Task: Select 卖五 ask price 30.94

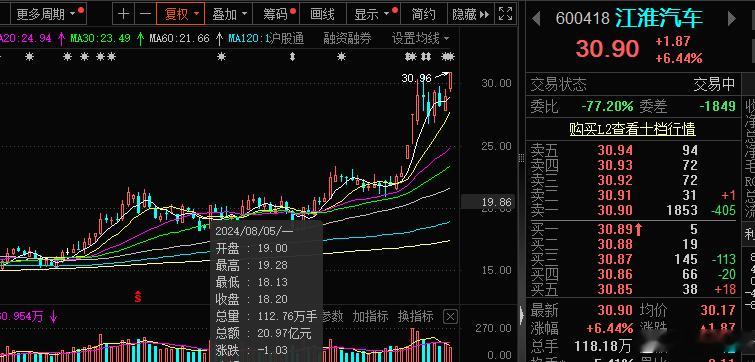Action: click(615, 151)
